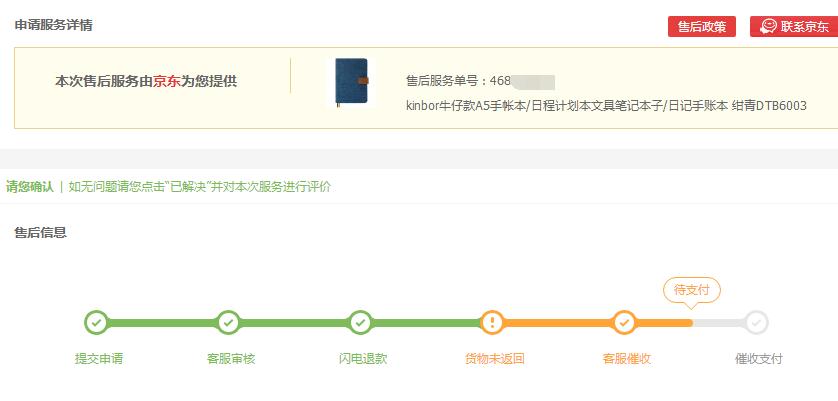Click the orange exclamation icon above 货物未返回
838x401 pixels.
(x=492, y=323)
